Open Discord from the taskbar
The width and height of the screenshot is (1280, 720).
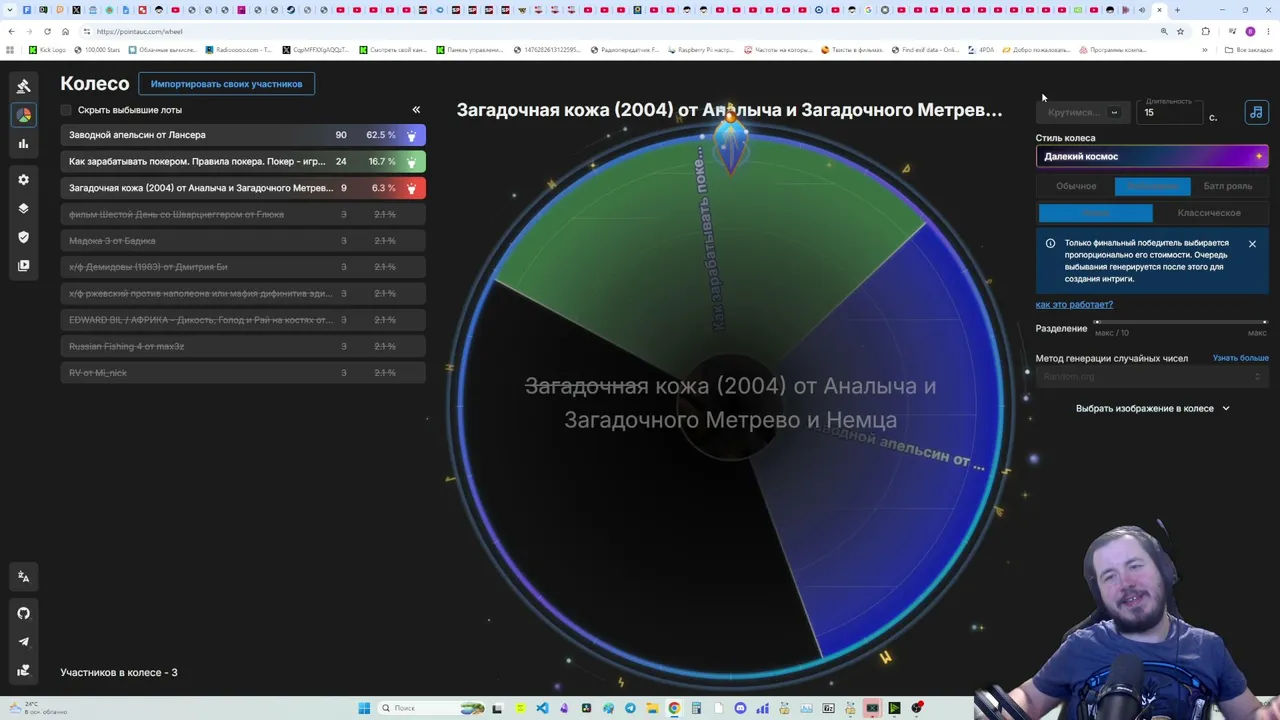pyautogui.click(x=740, y=708)
